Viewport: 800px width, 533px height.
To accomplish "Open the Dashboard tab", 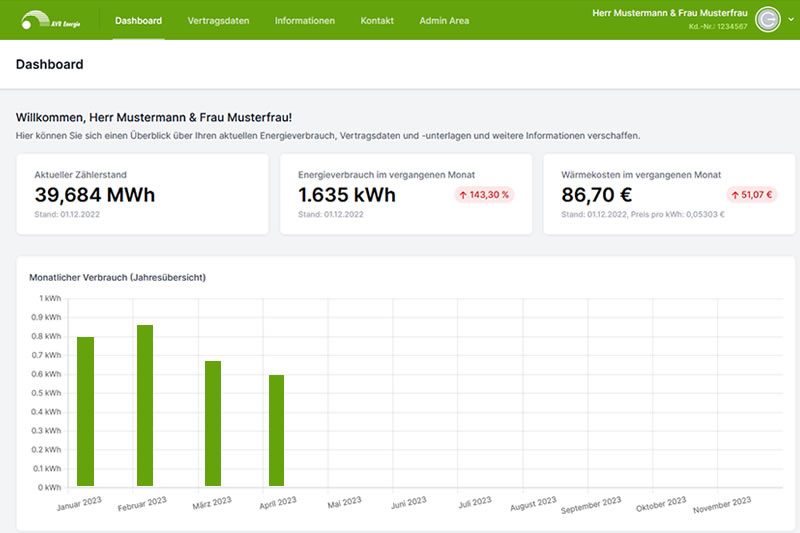I will pyautogui.click(x=138, y=21).
